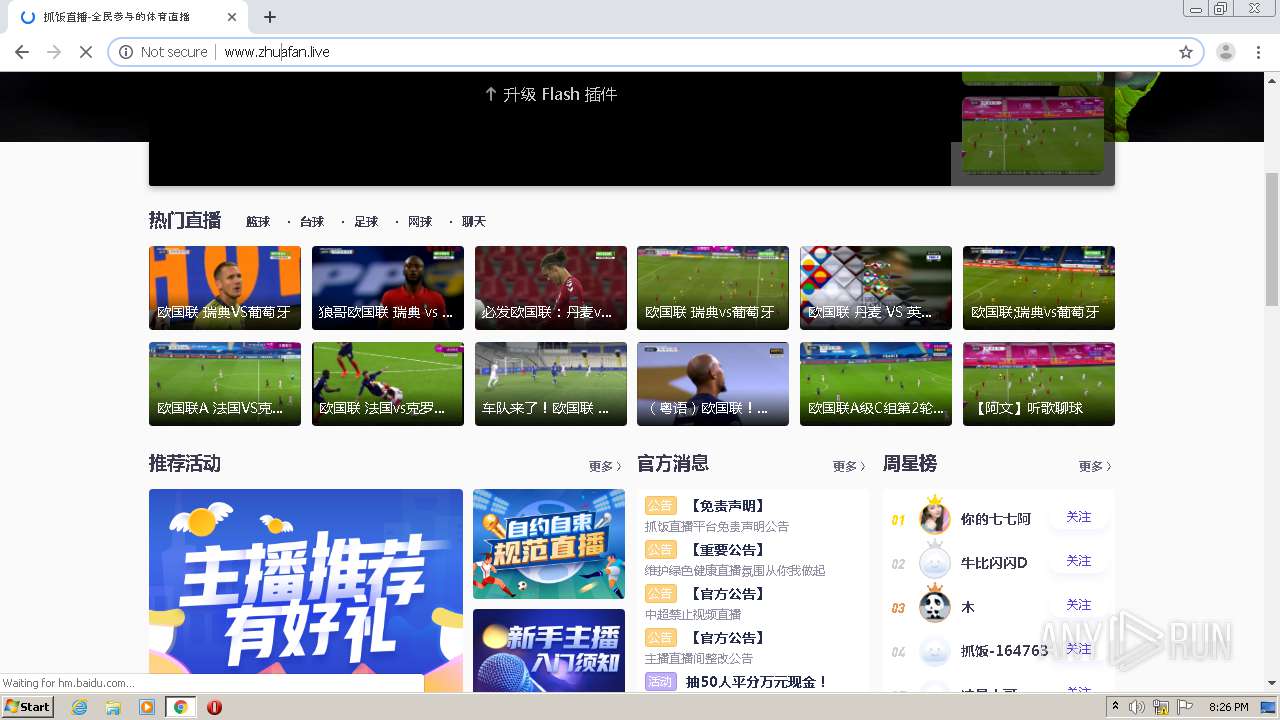Click avatar of 抓饭-164763

coord(935,651)
